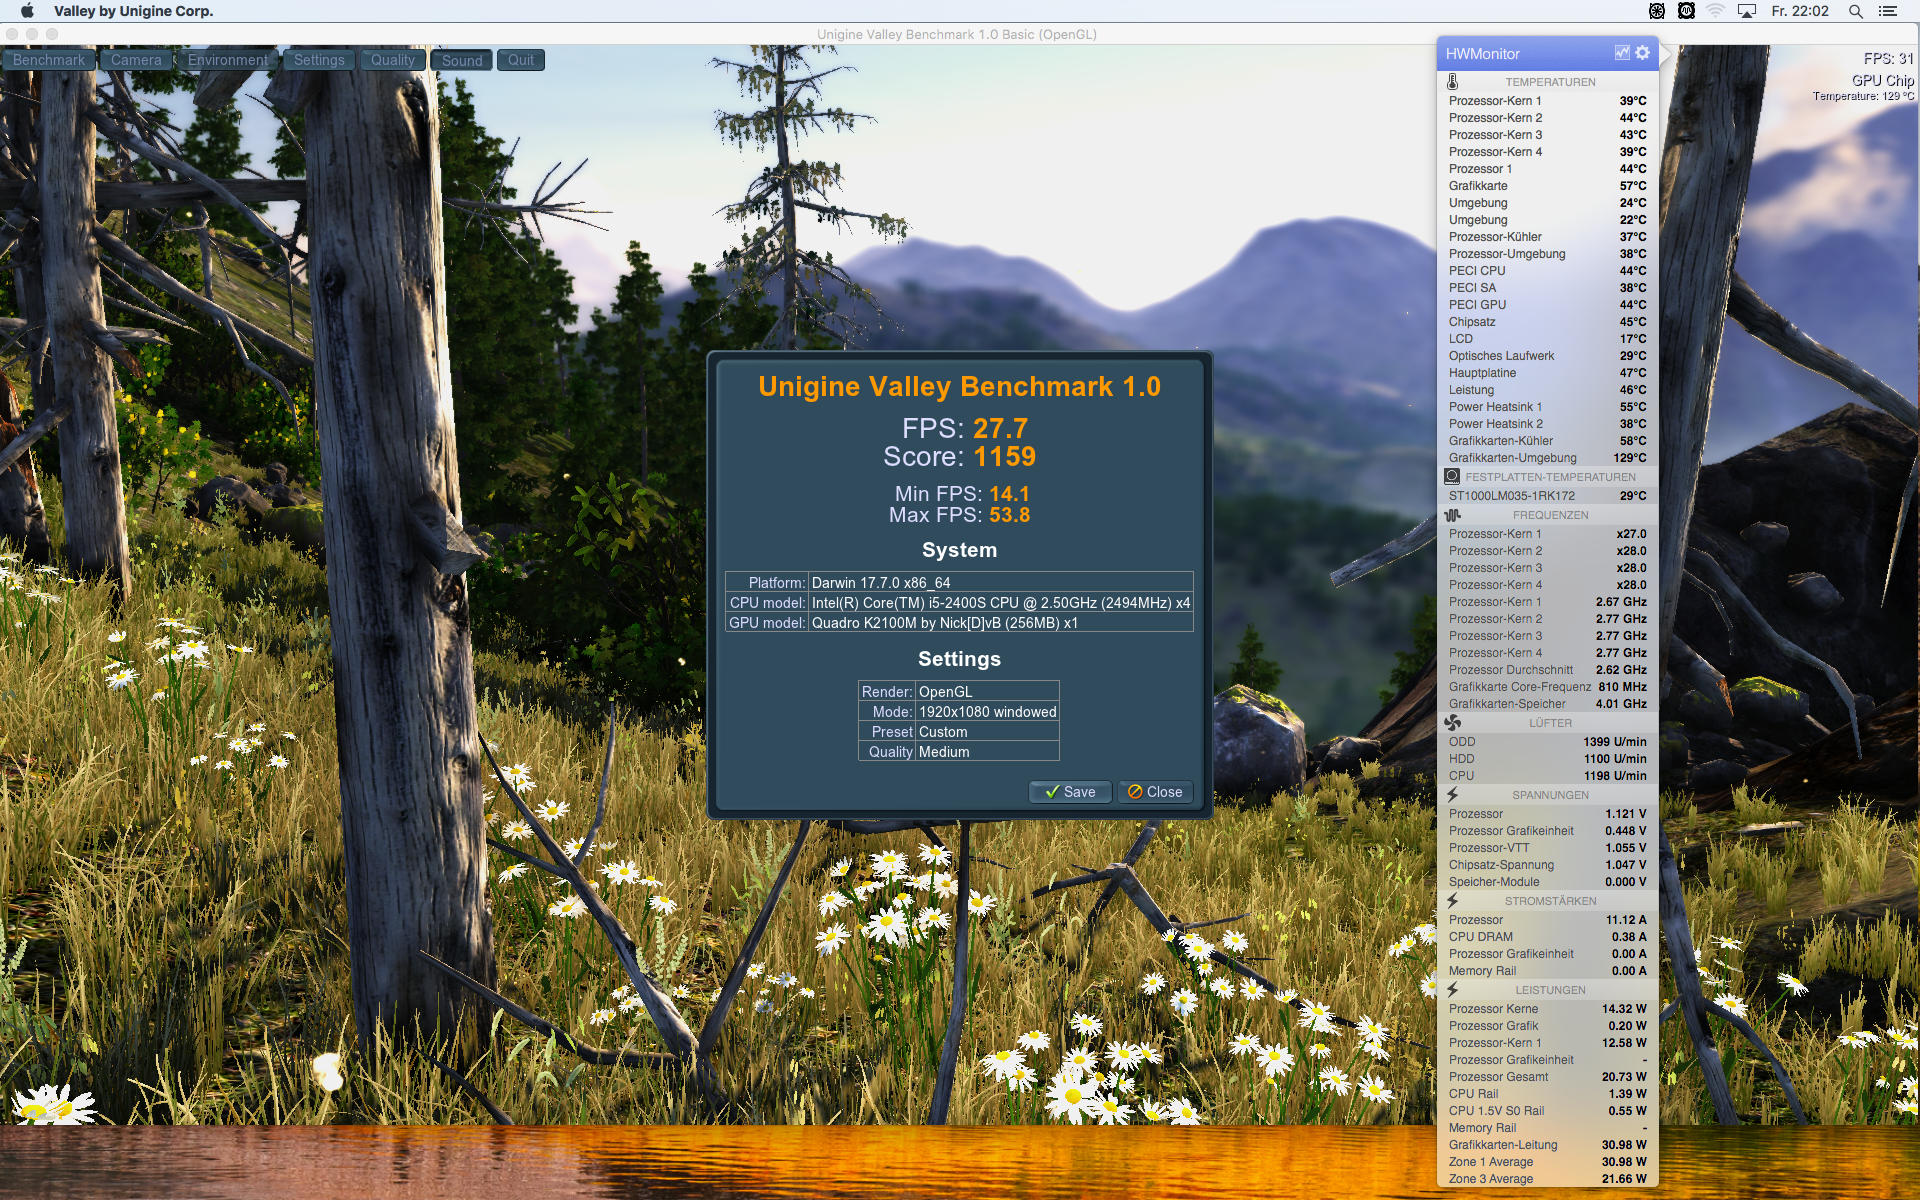Select the Grafikkarten-Umgebung 129°C row
Screen dimensions: 1920x1200
pyautogui.click(x=1548, y=458)
